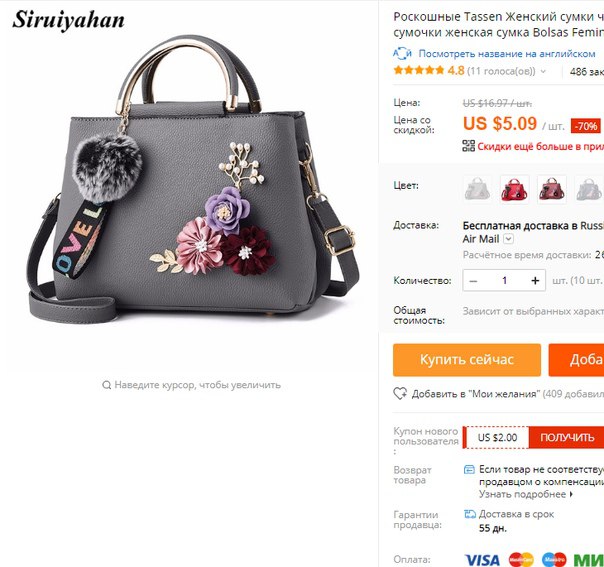This screenshot has height=567, width=604.
Task: Open the Air Mail shipping method dropdown
Action: 508,239
